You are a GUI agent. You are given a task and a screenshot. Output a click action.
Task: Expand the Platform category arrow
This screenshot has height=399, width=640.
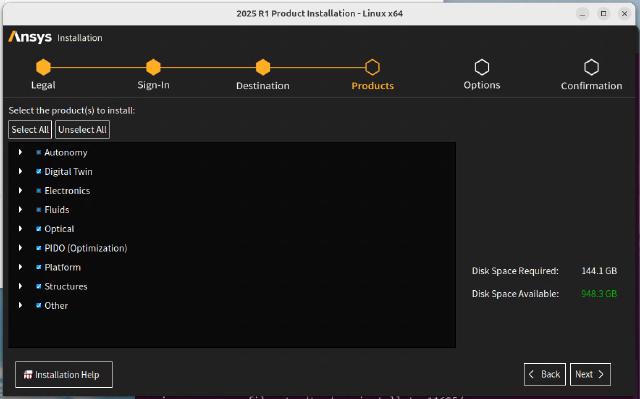20,267
